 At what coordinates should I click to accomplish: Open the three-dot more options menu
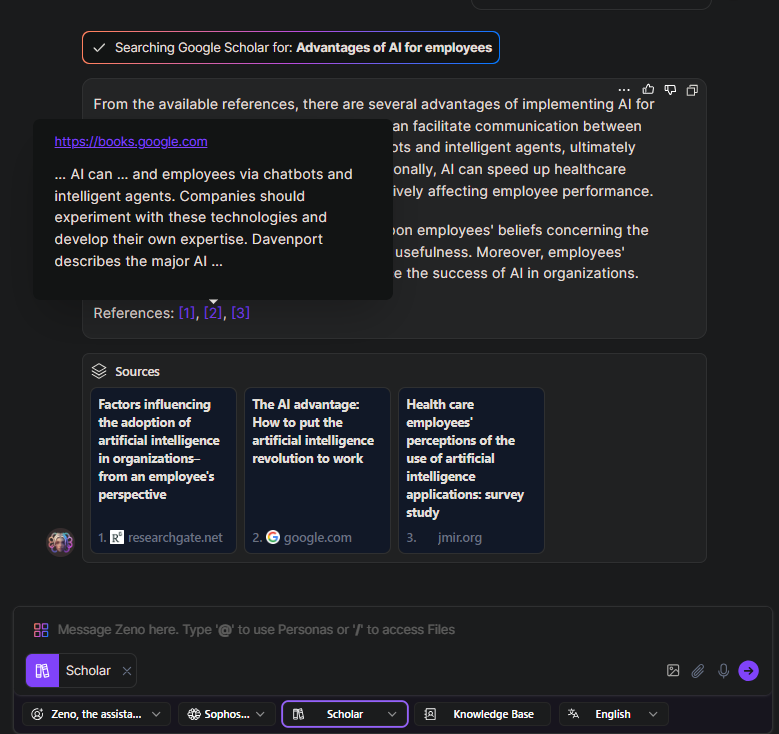(x=624, y=90)
